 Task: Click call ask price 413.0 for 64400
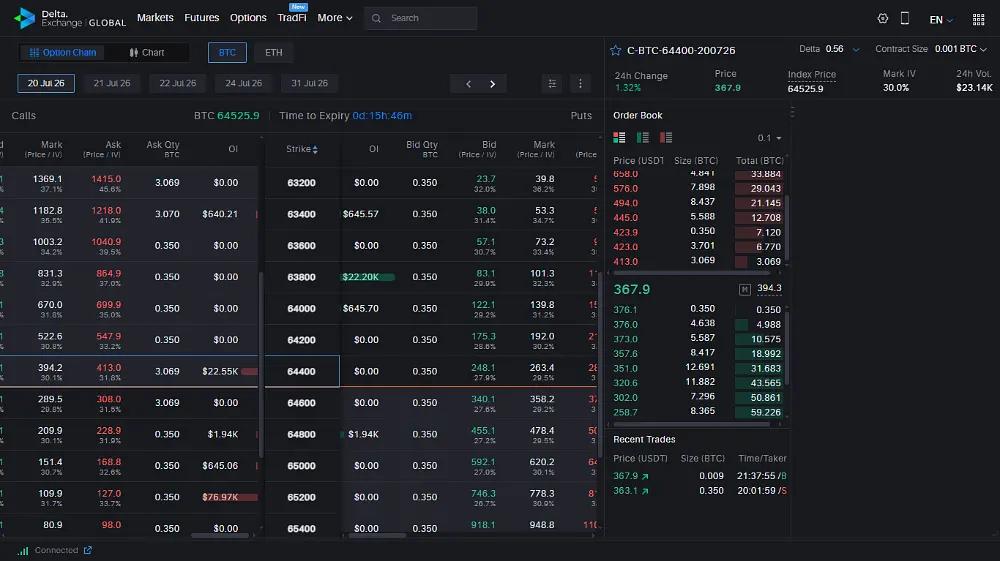point(108,368)
